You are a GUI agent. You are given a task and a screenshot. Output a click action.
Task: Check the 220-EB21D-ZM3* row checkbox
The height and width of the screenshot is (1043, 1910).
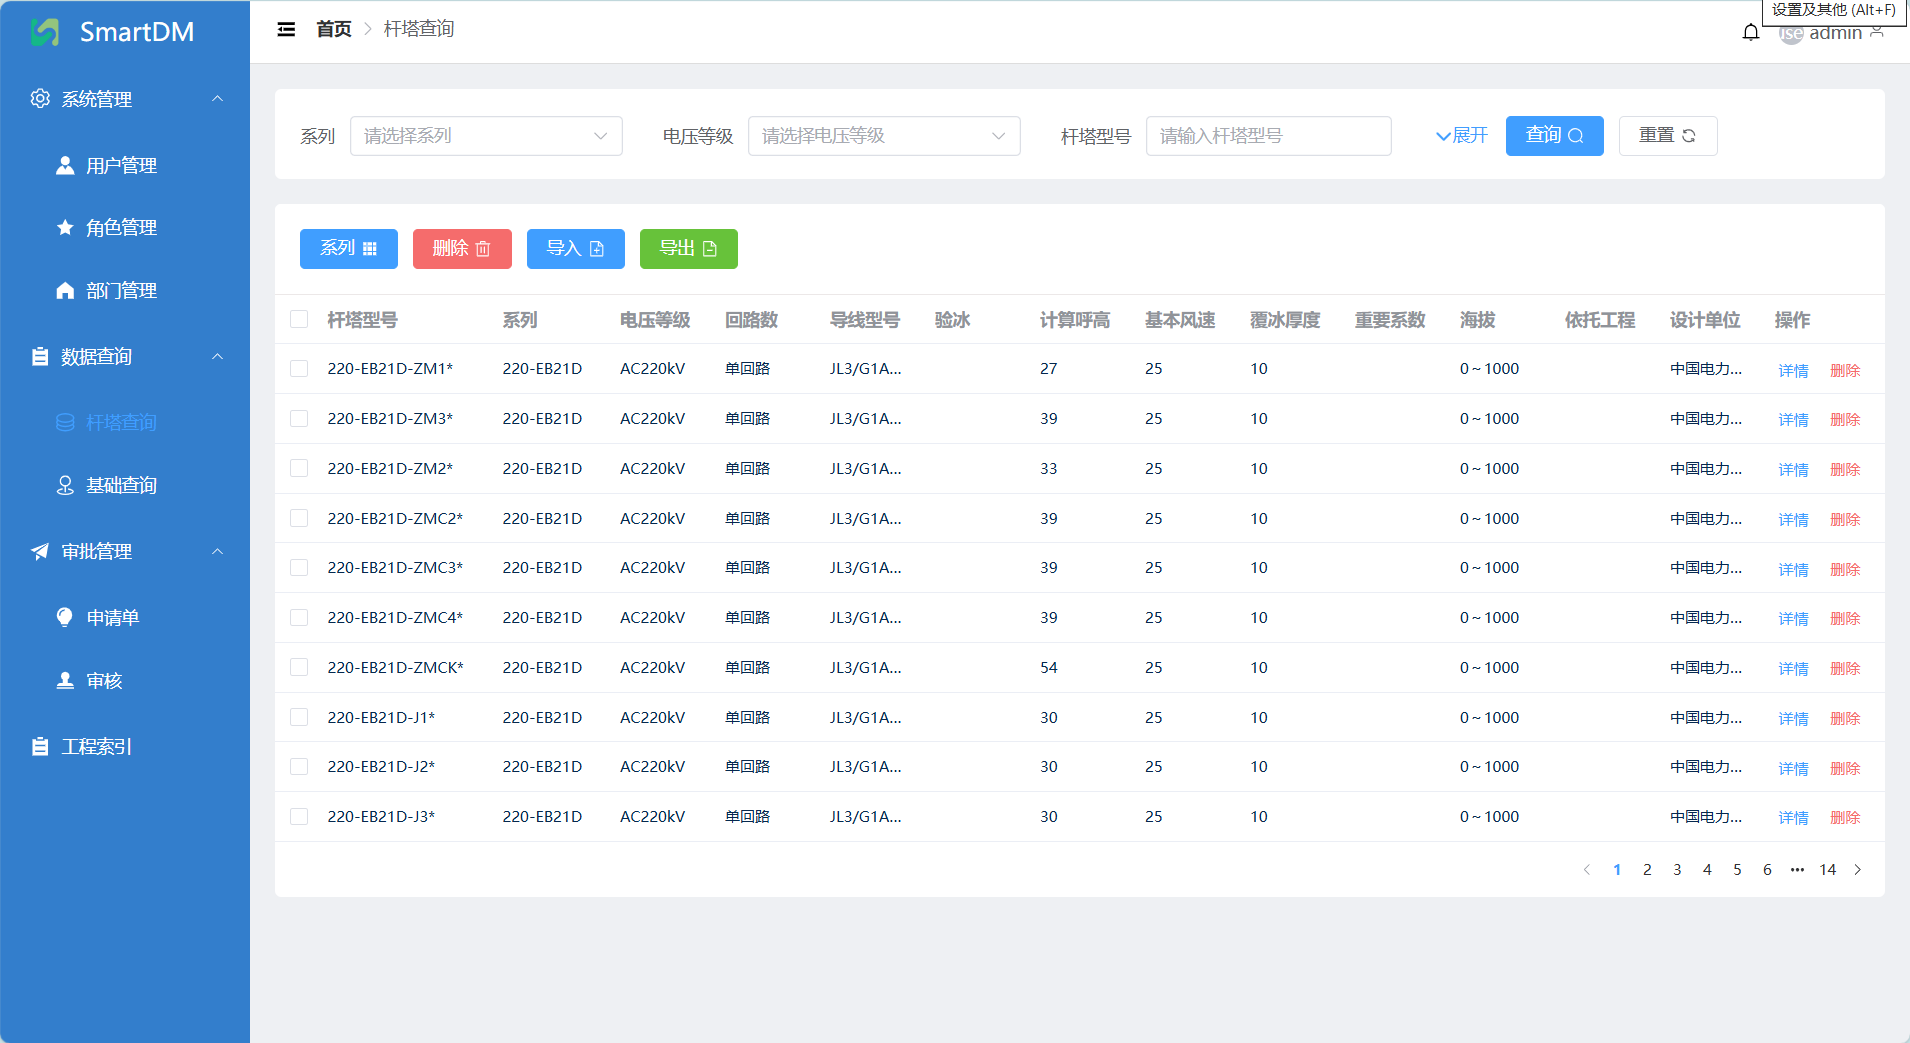pyautogui.click(x=299, y=418)
